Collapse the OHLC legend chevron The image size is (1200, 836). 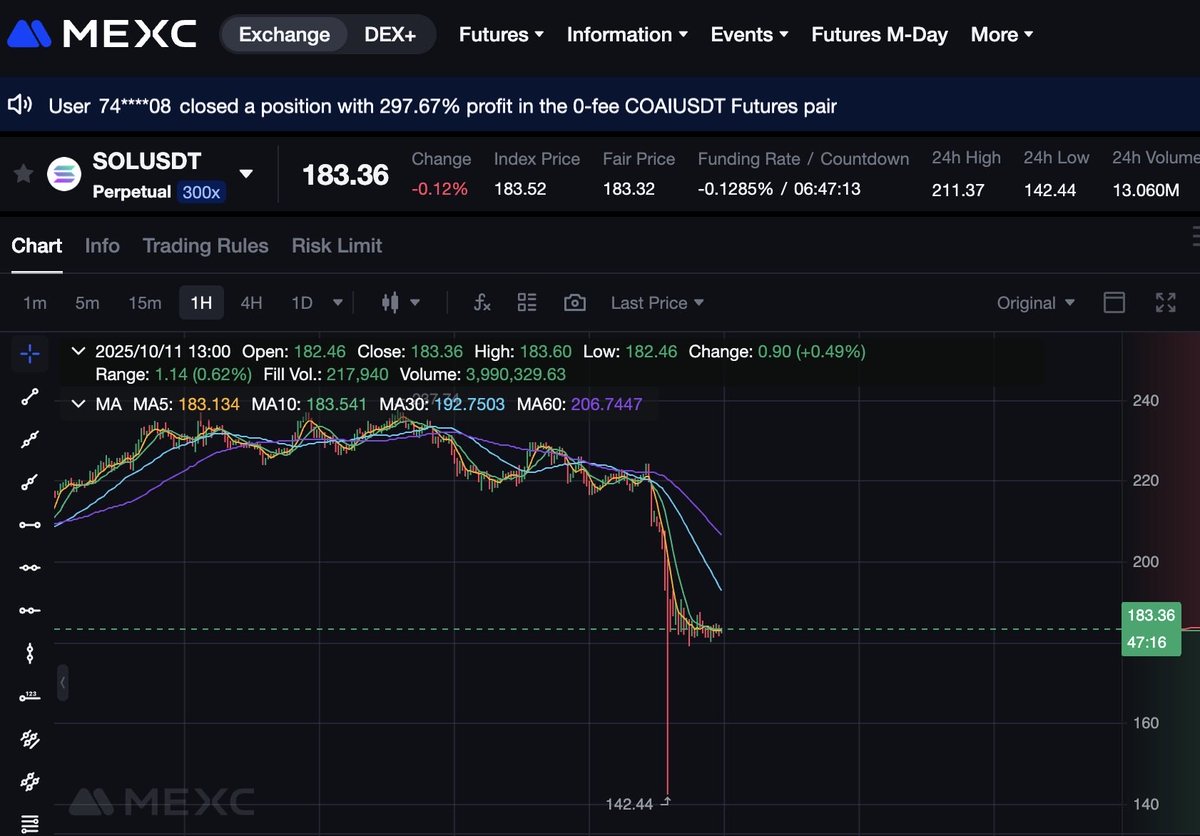coord(78,352)
